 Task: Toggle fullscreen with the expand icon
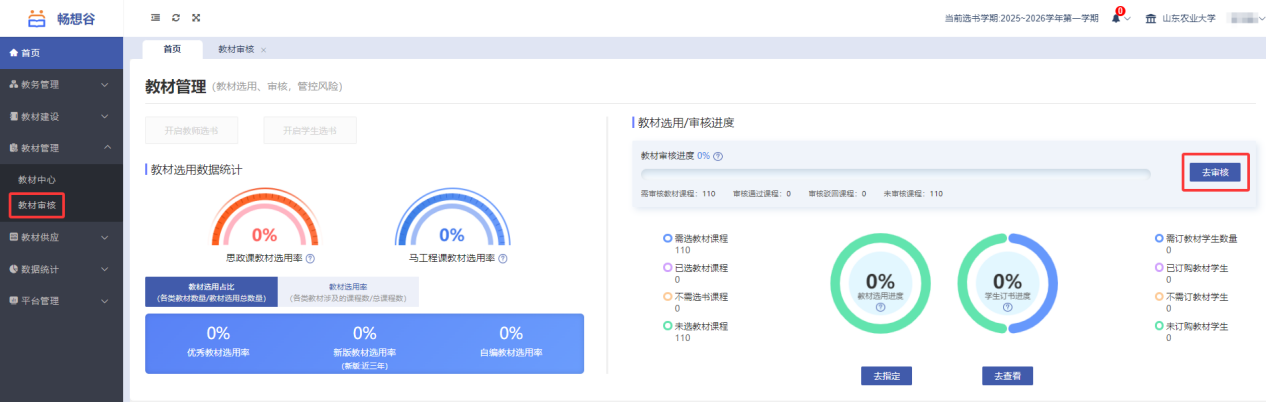click(x=196, y=18)
